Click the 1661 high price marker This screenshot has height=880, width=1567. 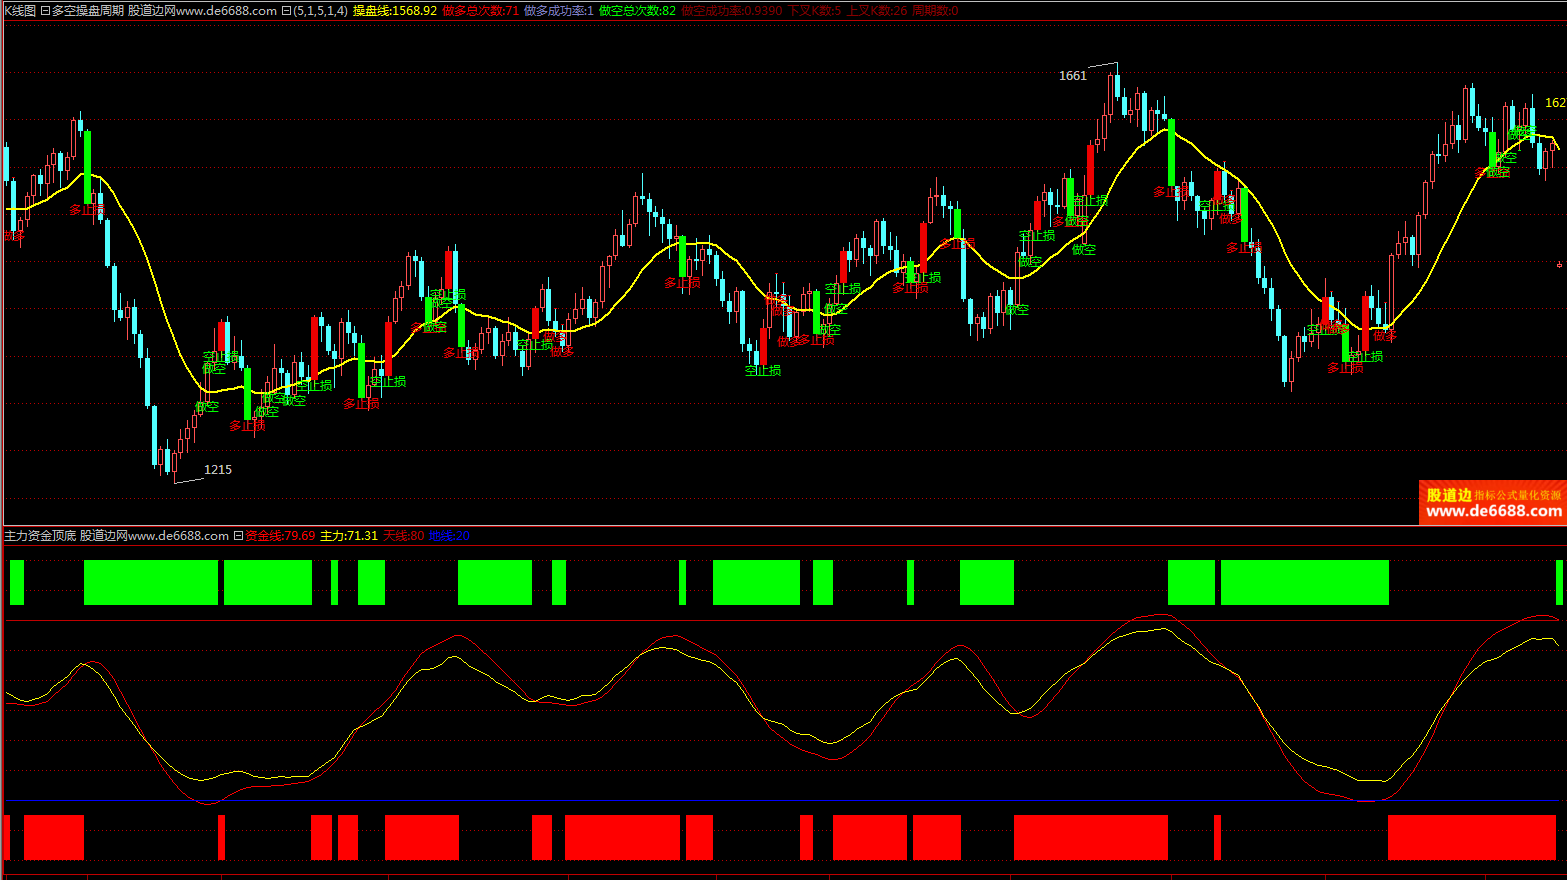pos(1072,76)
